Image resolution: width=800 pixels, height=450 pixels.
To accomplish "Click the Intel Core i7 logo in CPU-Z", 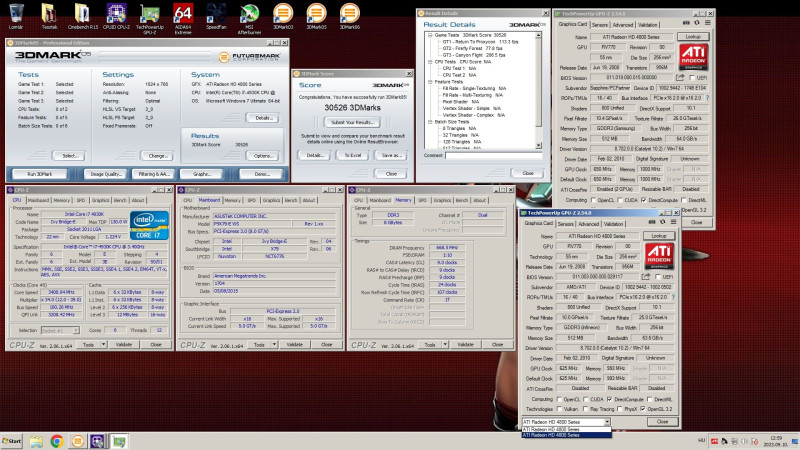I will coord(149,225).
